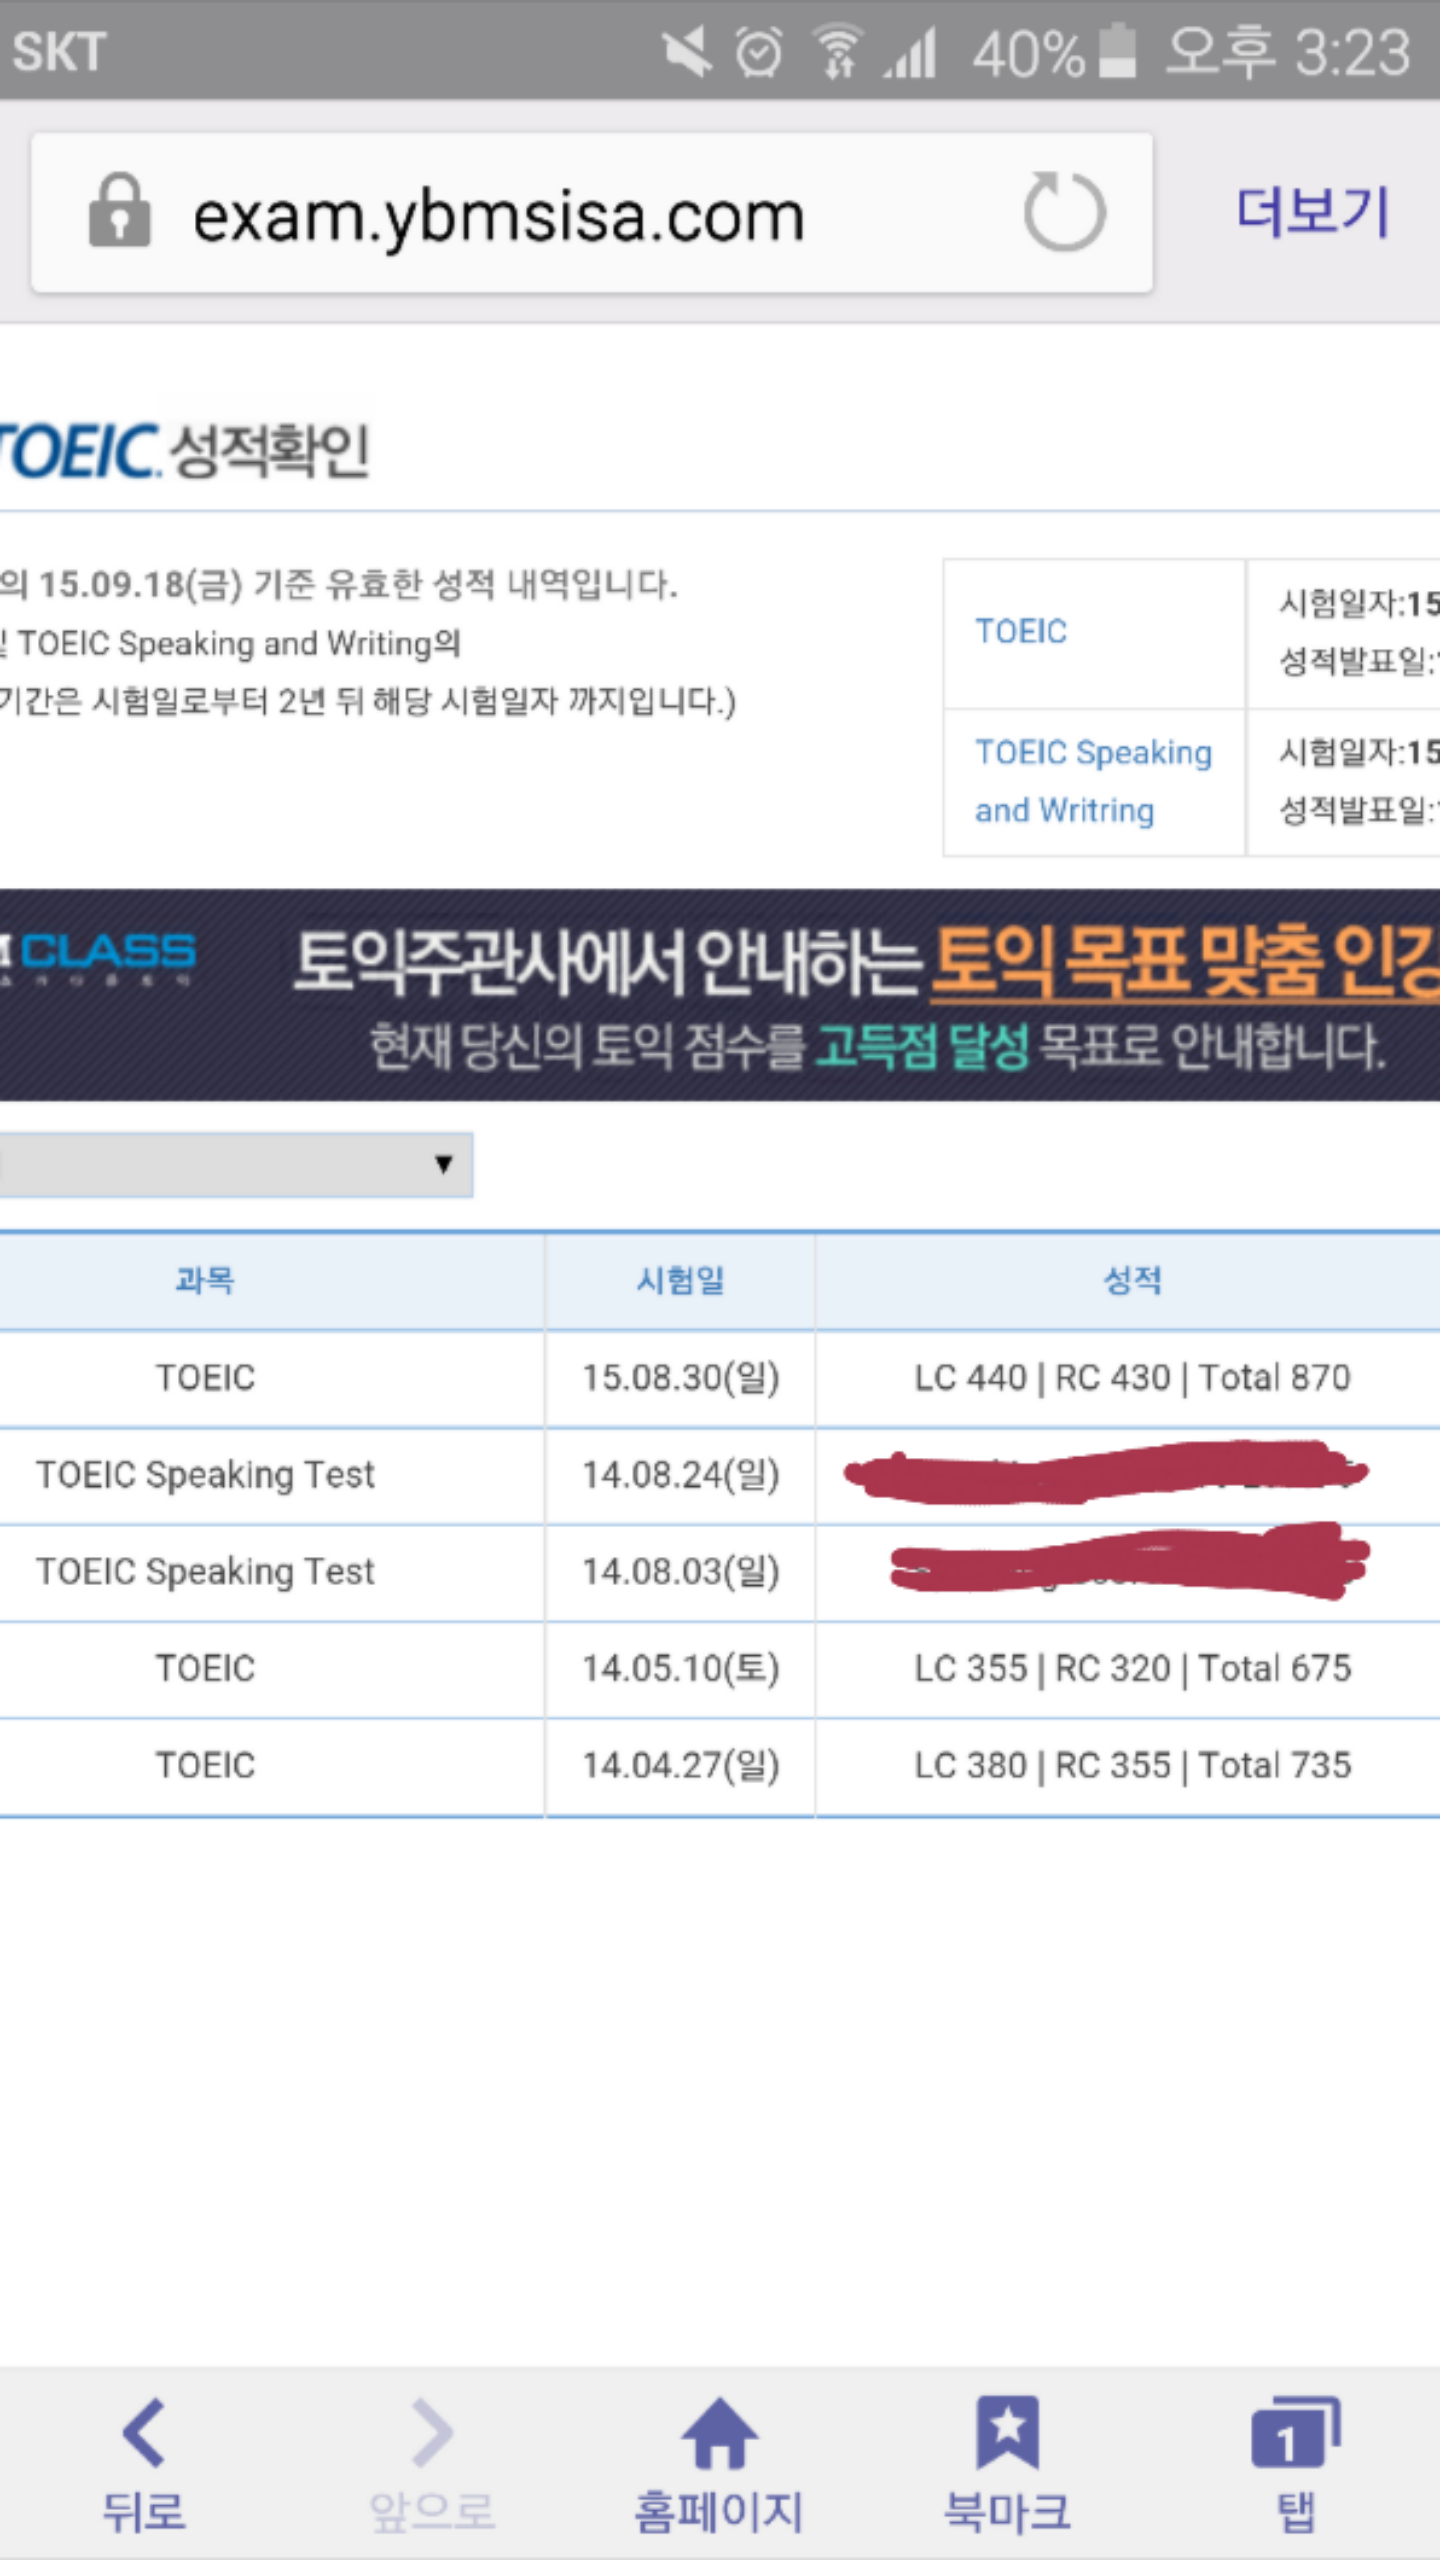Viewport: 1440px width, 2560px height.
Task: Open 북마크 bookmarks
Action: tap(1008, 2464)
